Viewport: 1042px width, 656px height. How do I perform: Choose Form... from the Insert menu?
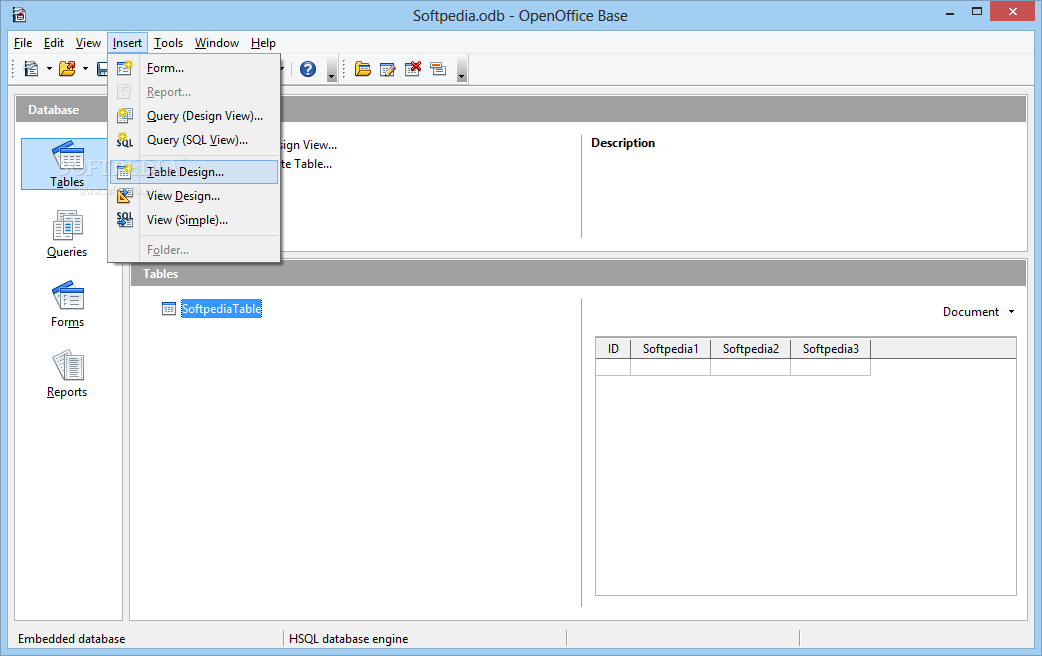(x=194, y=68)
